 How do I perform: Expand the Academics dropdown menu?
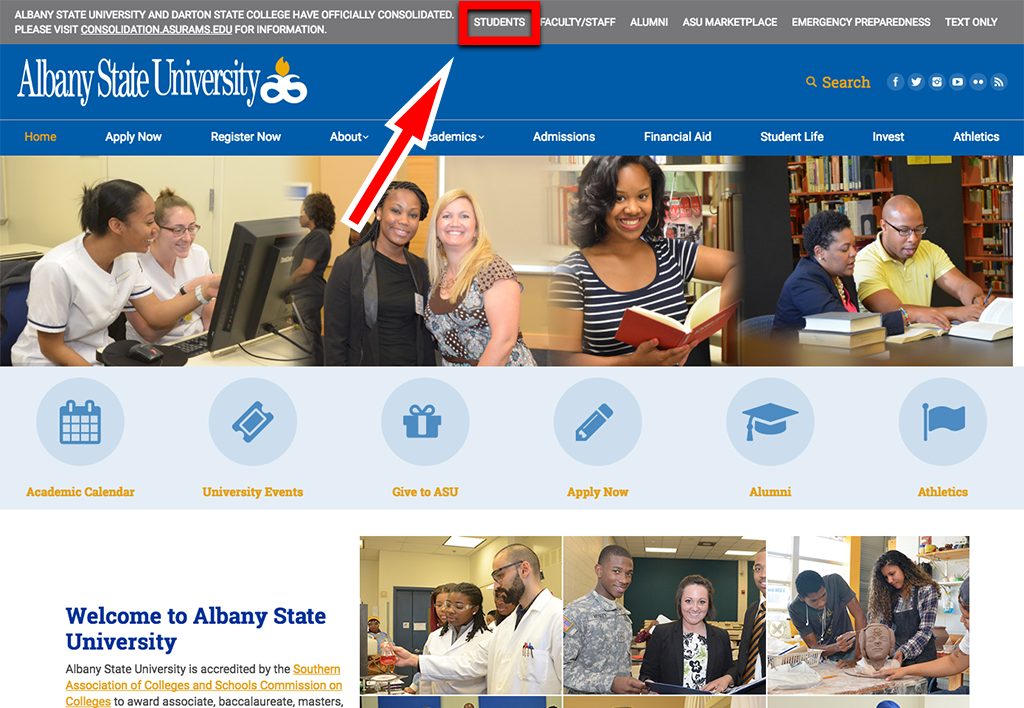coord(452,137)
